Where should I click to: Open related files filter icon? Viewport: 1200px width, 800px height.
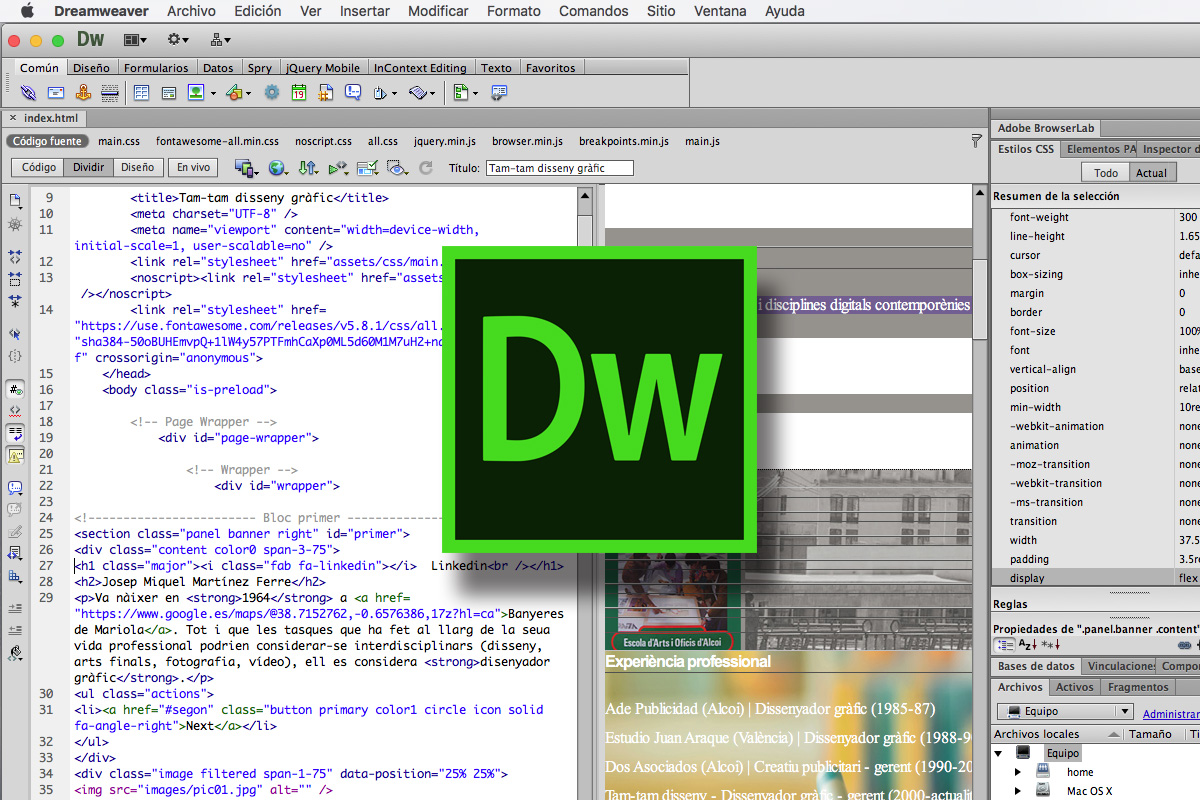(976, 141)
